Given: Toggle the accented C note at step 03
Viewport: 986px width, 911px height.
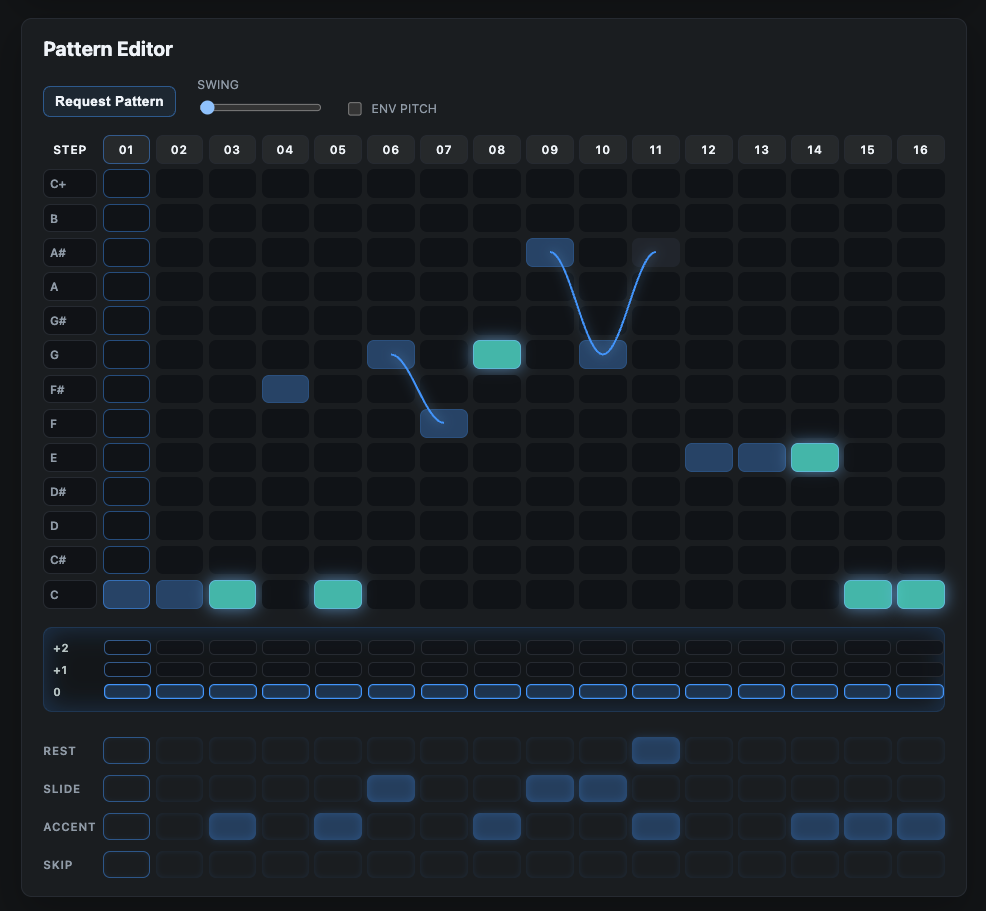Looking at the screenshot, I should [x=232, y=594].
